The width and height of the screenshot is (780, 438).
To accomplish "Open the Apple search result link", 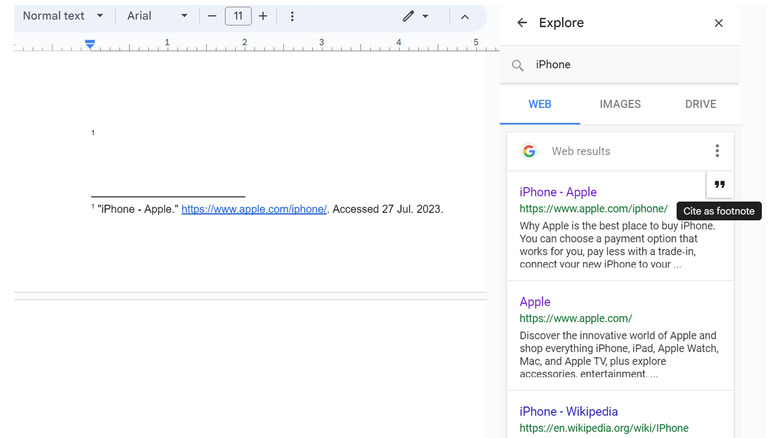I will click(x=535, y=302).
